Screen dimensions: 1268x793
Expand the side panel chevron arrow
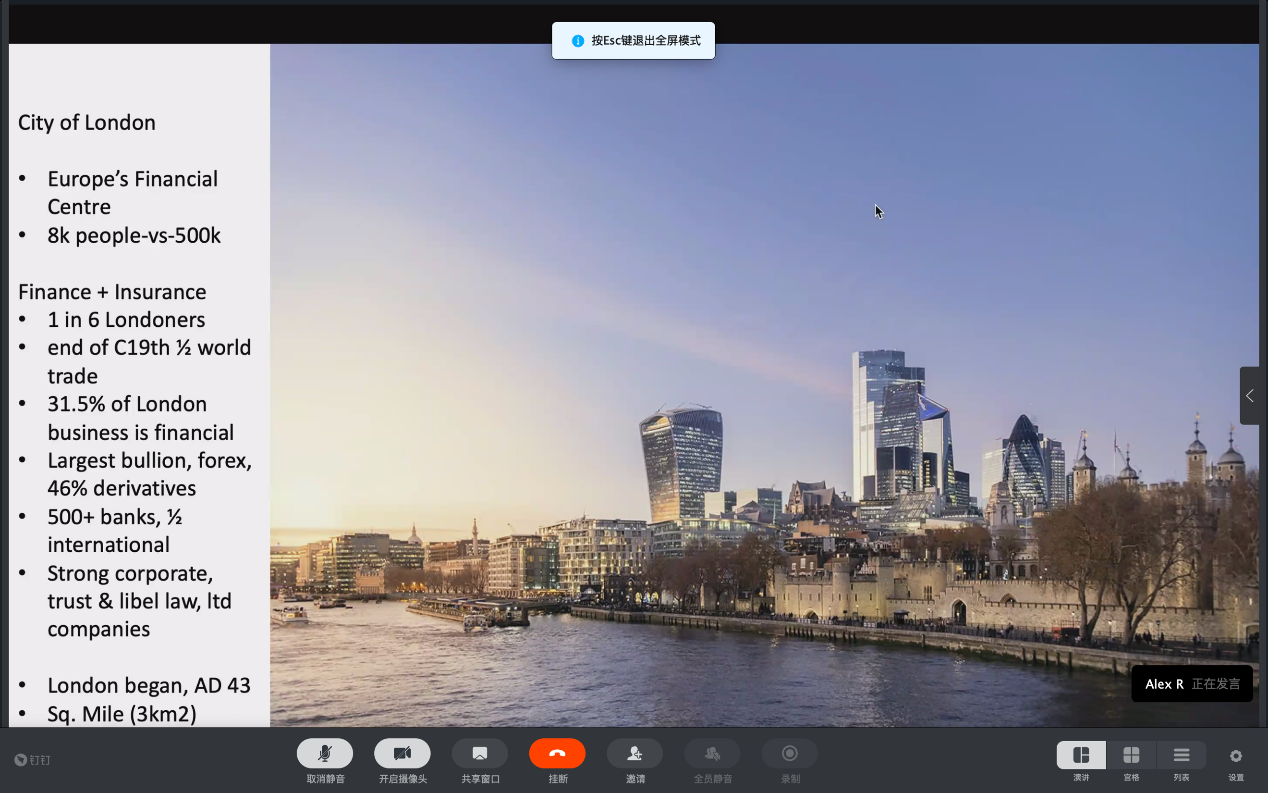click(x=1250, y=396)
